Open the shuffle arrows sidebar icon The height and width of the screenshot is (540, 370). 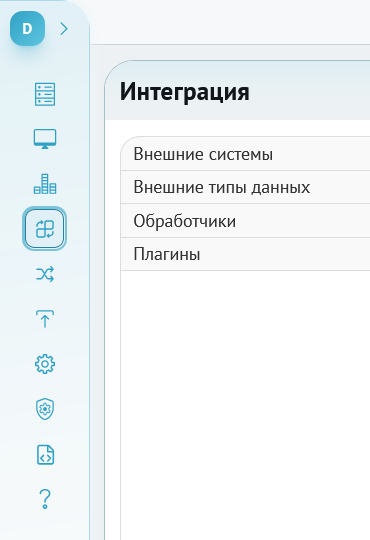pyautogui.click(x=45, y=274)
